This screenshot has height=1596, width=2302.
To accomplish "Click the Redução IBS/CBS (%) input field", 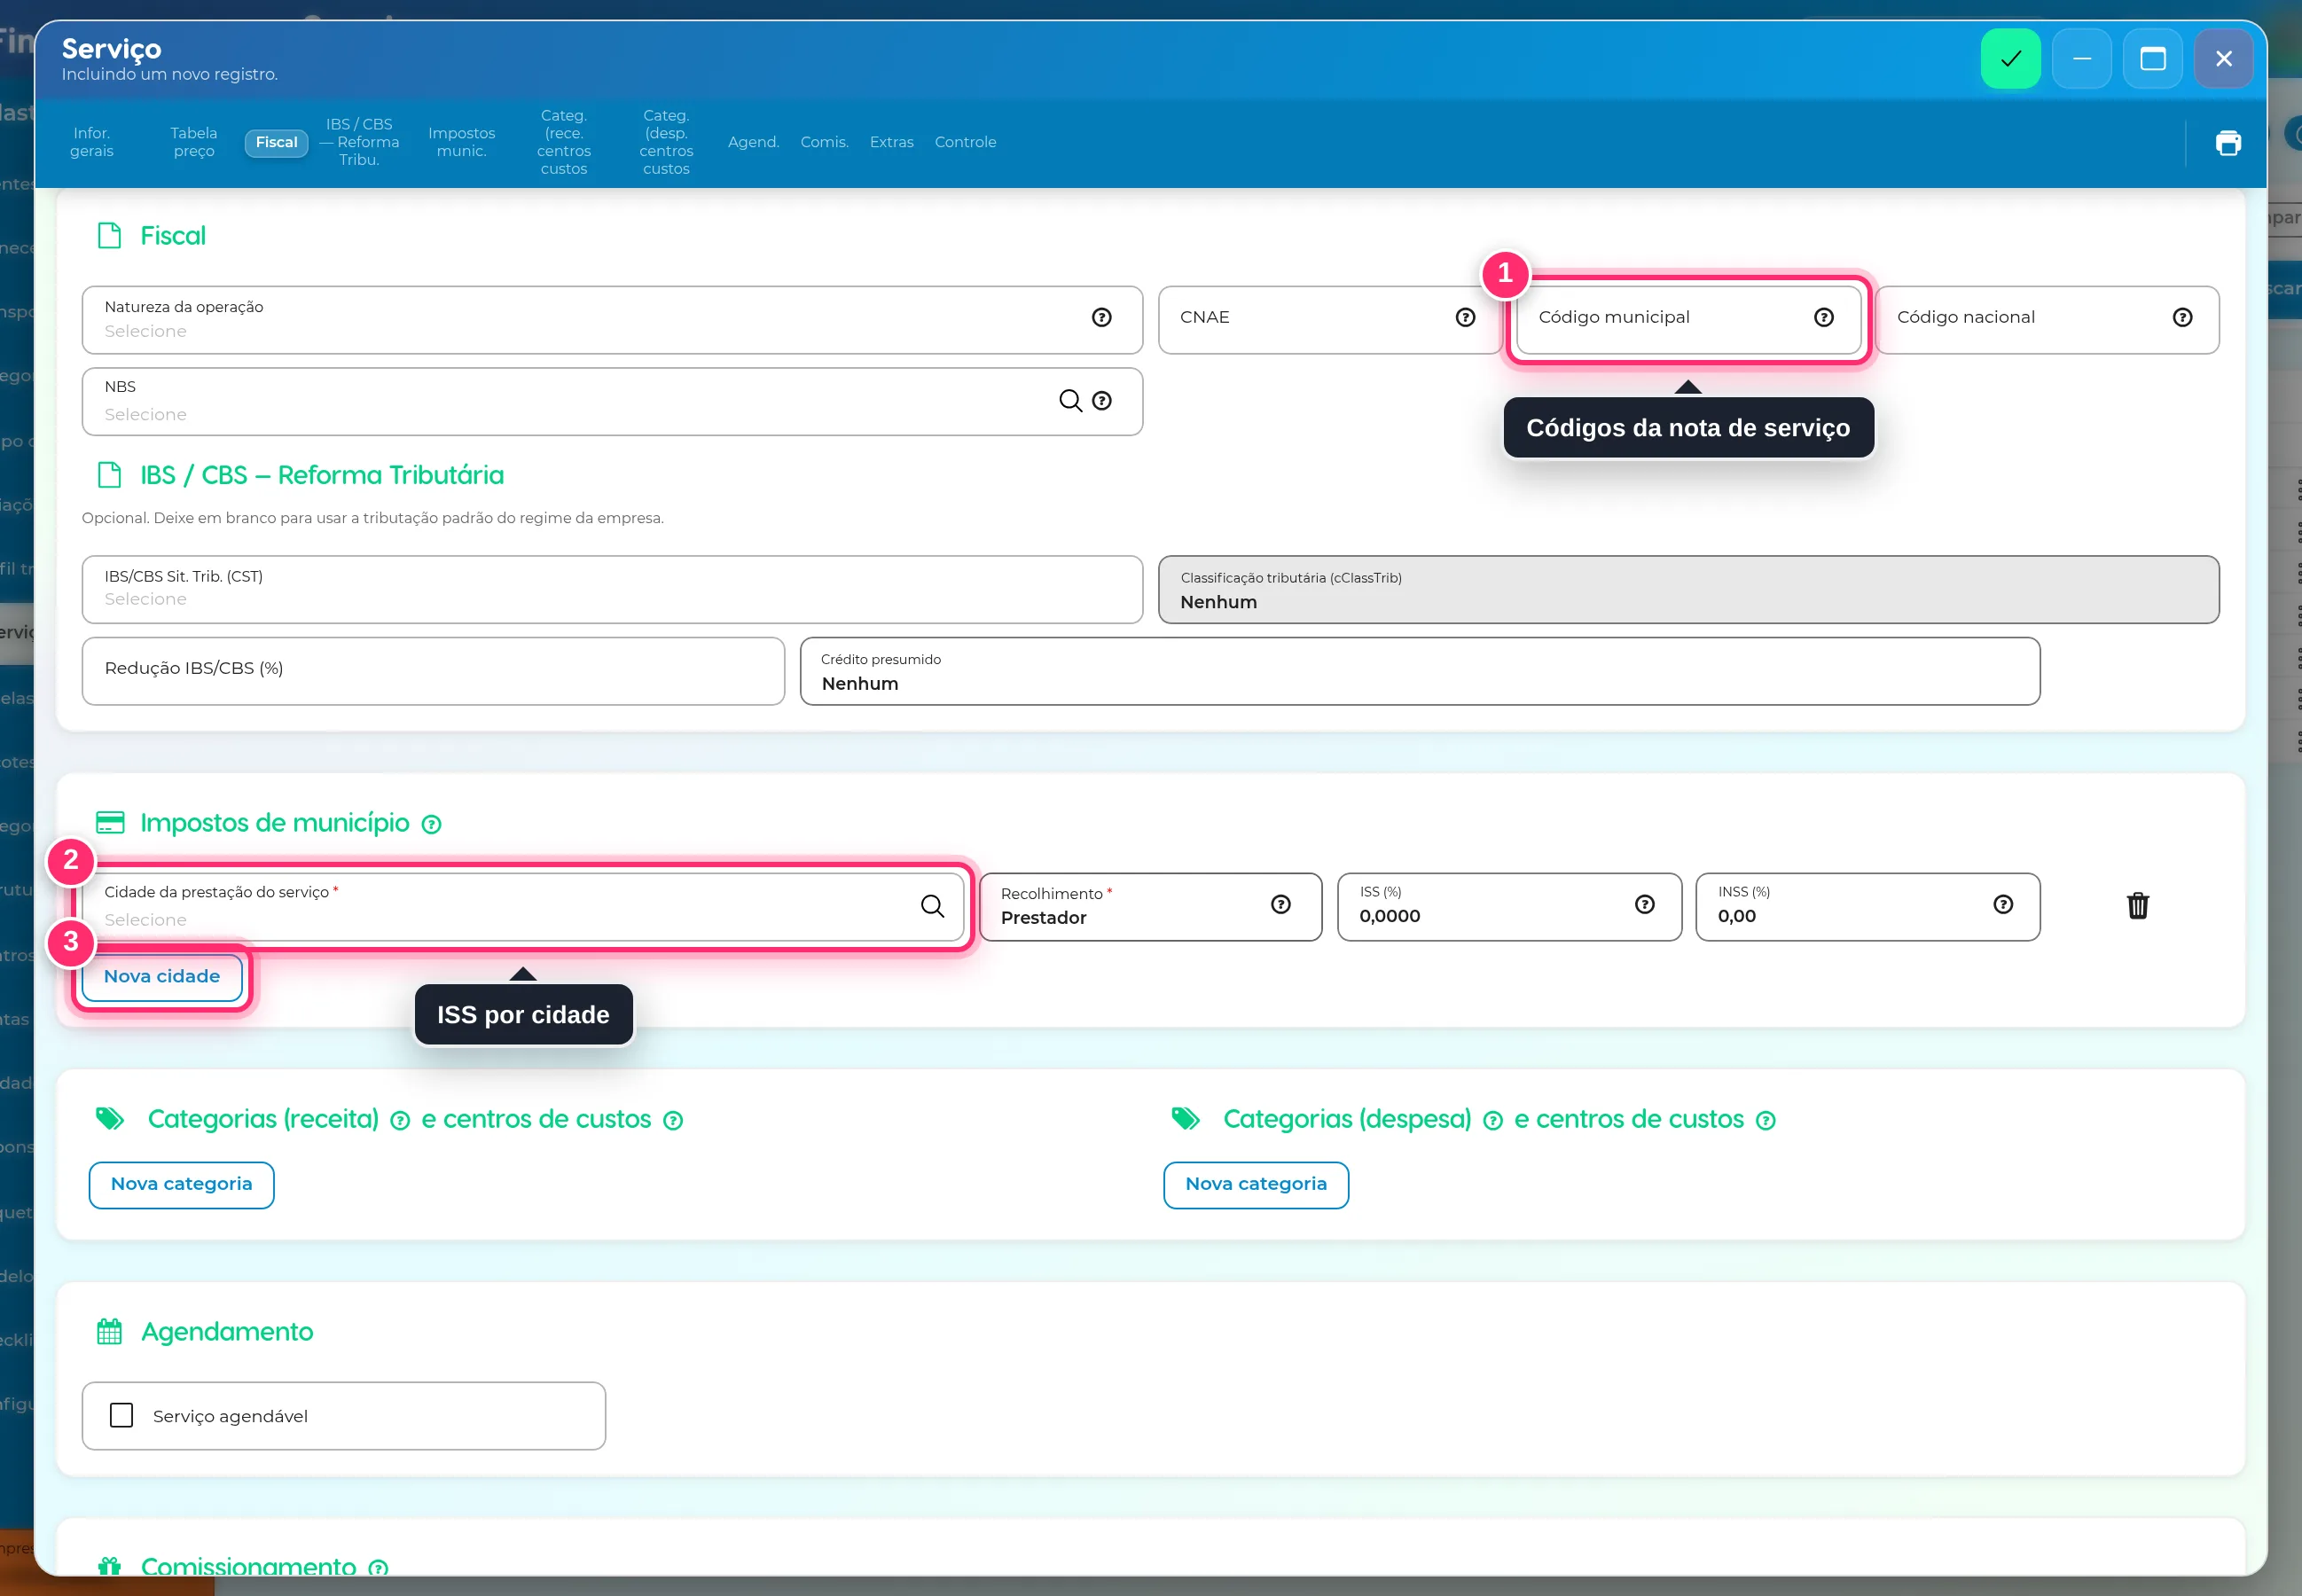I will pyautogui.click(x=433, y=671).
